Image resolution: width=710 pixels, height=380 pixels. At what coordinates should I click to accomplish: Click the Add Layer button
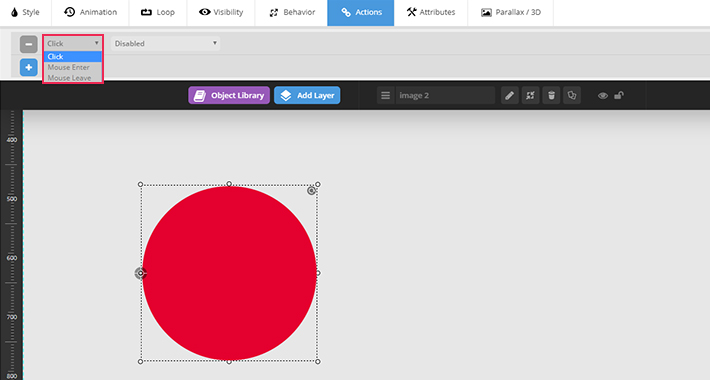point(307,96)
